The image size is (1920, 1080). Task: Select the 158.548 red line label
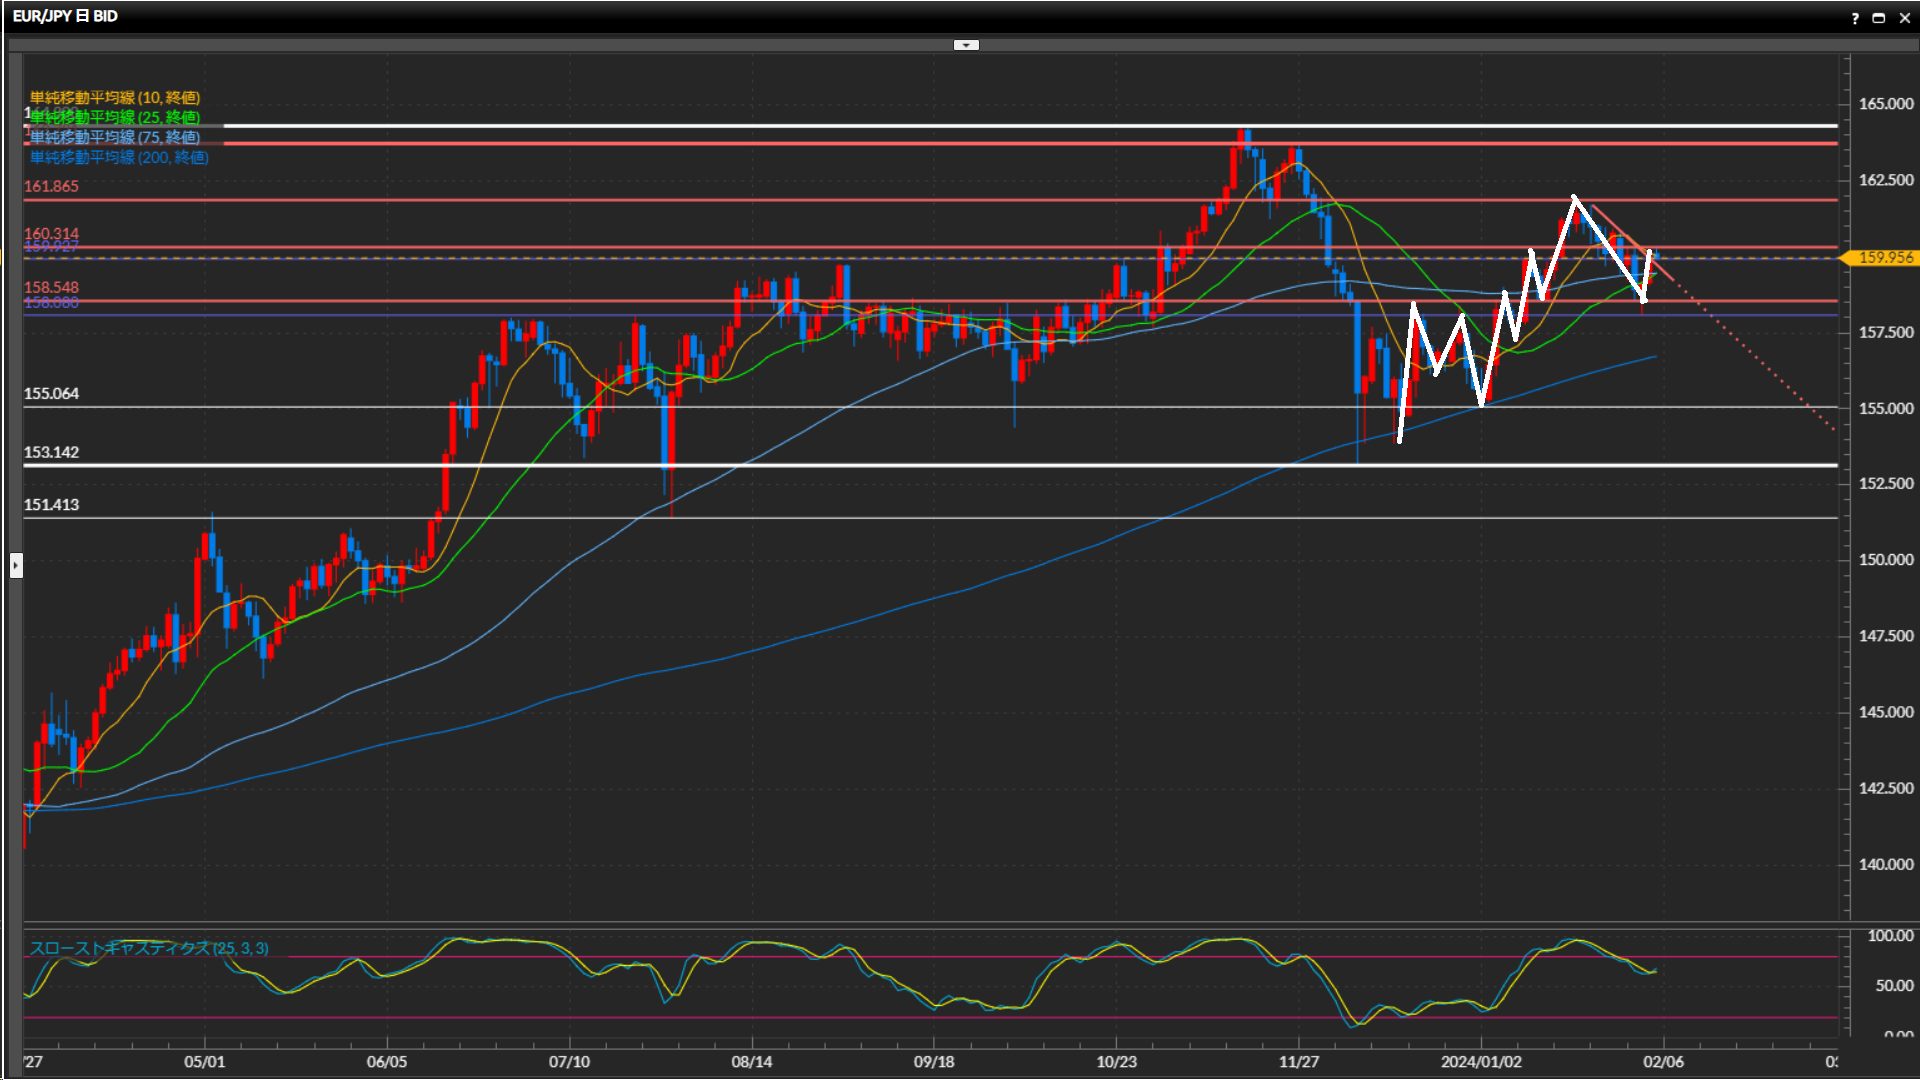coord(51,287)
